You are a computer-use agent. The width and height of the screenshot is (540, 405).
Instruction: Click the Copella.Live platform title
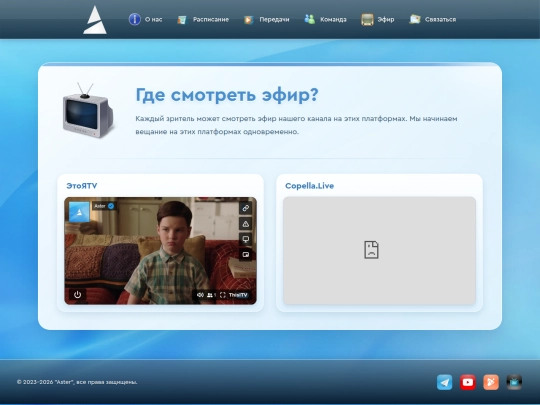pyautogui.click(x=309, y=186)
